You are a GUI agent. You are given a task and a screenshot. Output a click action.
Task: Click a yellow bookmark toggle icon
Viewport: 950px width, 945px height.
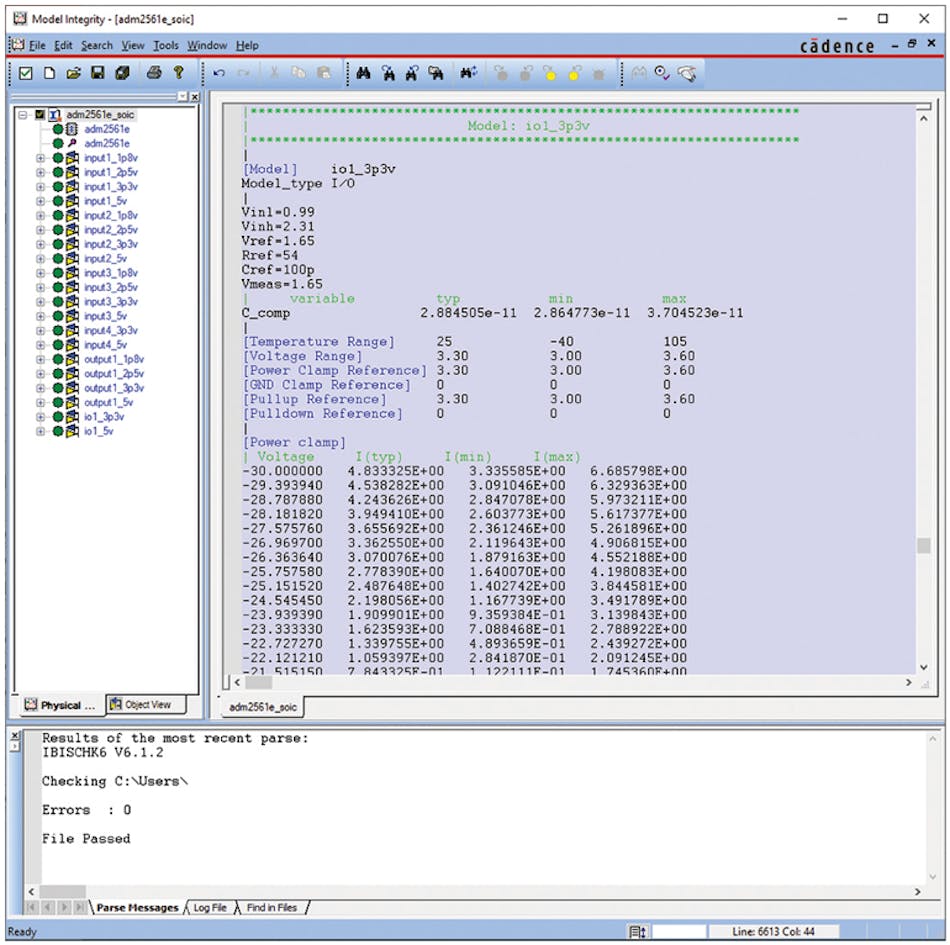pos(549,72)
